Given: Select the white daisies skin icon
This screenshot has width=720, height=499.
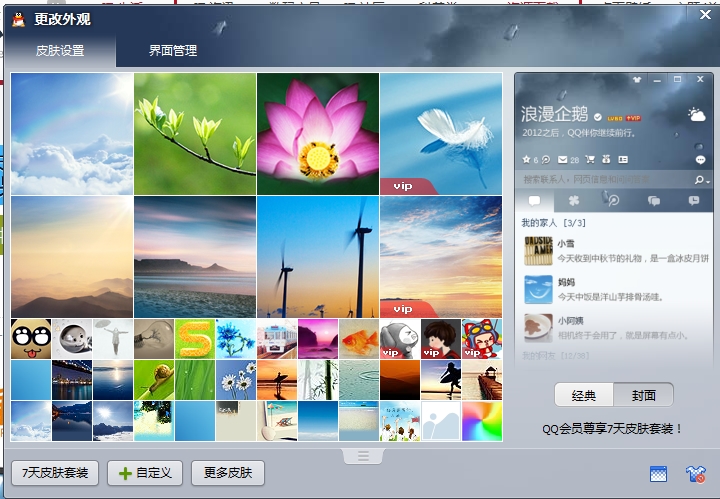Looking at the screenshot, I should click(x=236, y=380).
